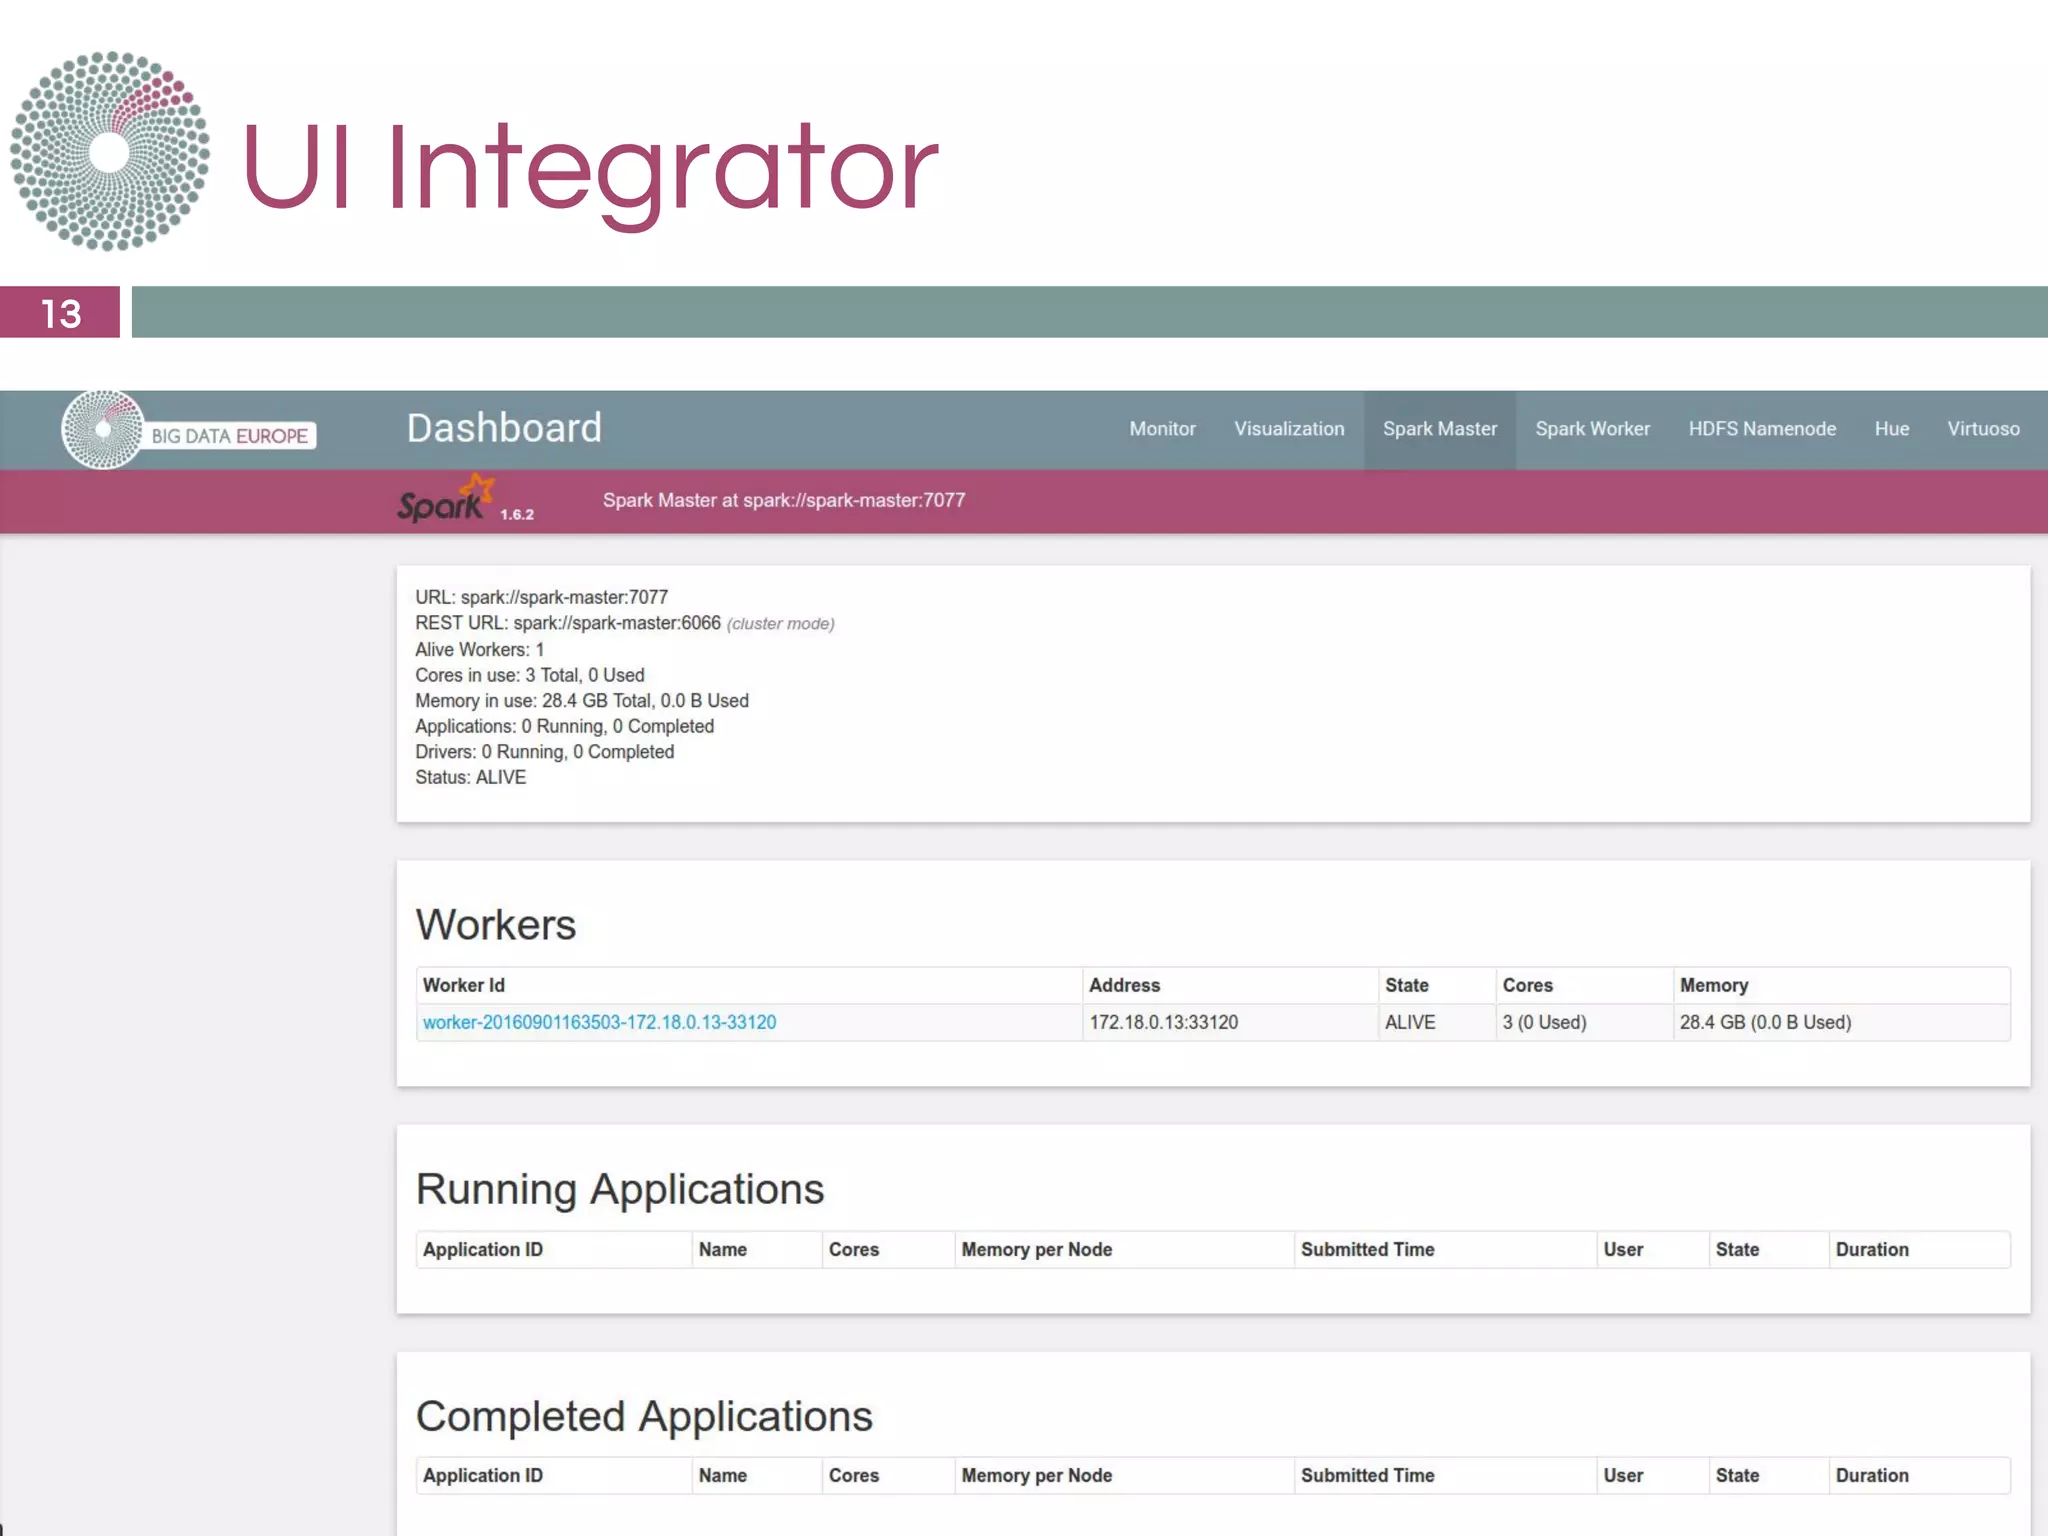Viewport: 2048px width, 1536px height.
Task: Go to the HDFS Namenode tab
Action: coord(1762,429)
